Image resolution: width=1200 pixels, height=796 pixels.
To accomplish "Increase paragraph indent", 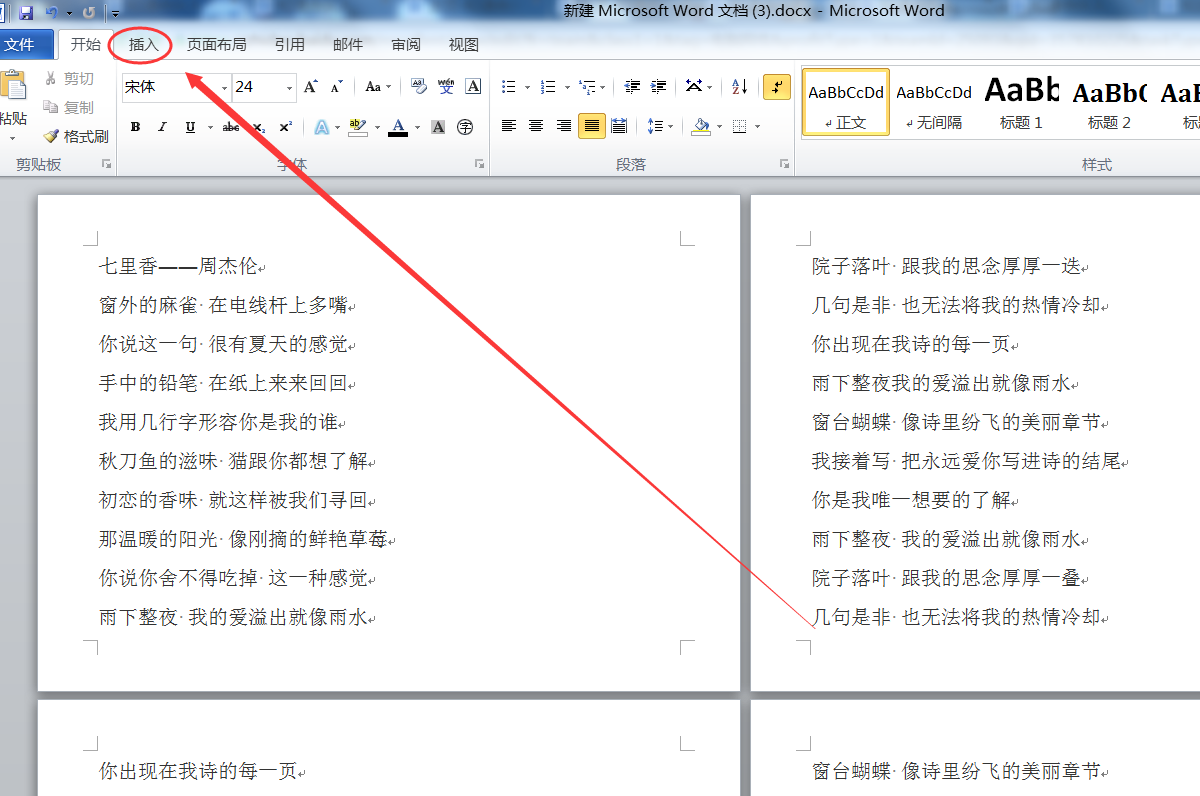I will (x=658, y=87).
